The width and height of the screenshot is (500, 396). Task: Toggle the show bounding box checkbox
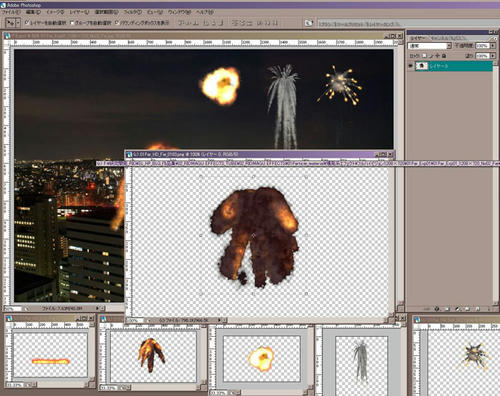coord(117,23)
